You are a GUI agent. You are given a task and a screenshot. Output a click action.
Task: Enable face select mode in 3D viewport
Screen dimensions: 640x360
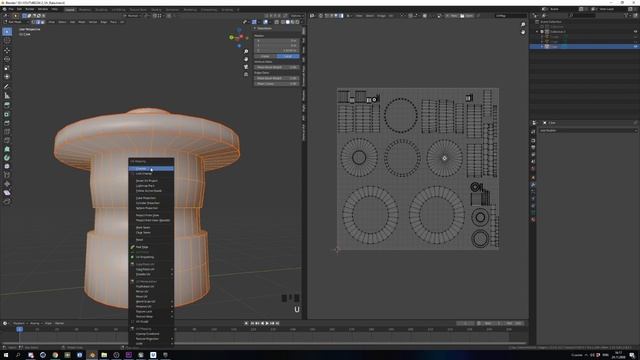42,22
